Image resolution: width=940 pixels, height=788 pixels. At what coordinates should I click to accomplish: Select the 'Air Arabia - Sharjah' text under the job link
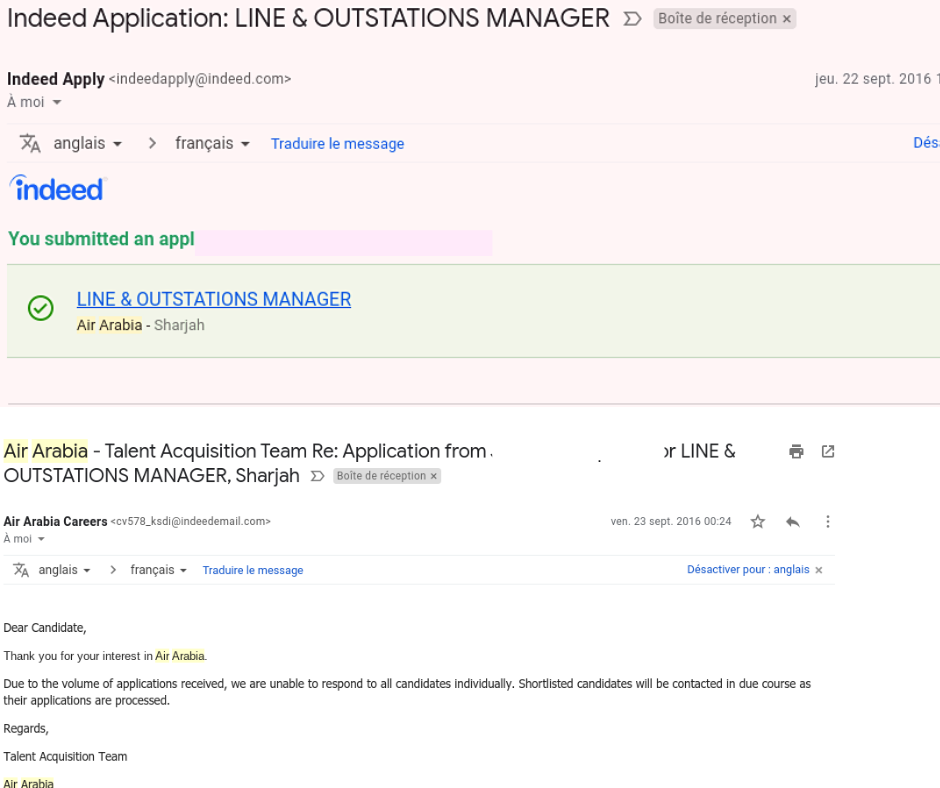click(141, 325)
